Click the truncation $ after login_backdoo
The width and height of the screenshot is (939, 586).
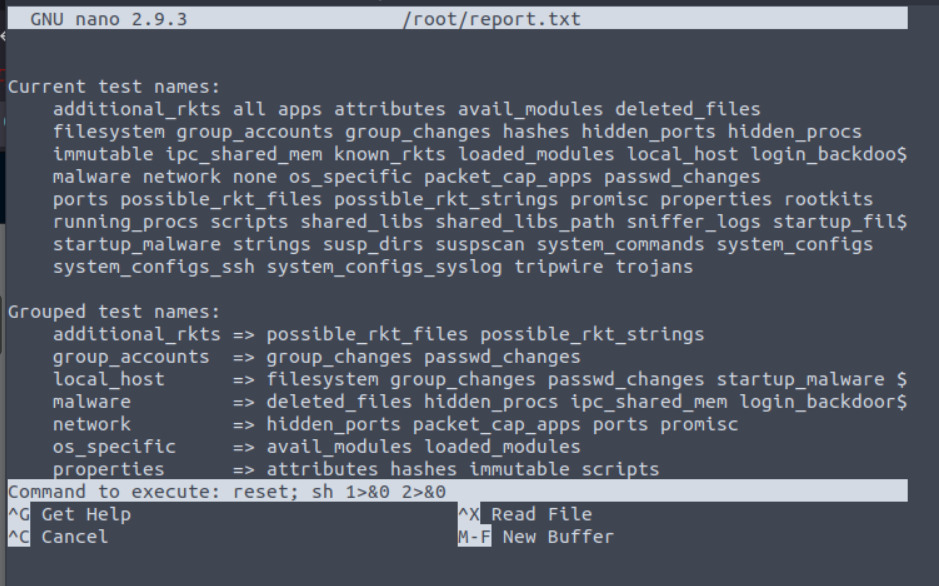click(902, 154)
